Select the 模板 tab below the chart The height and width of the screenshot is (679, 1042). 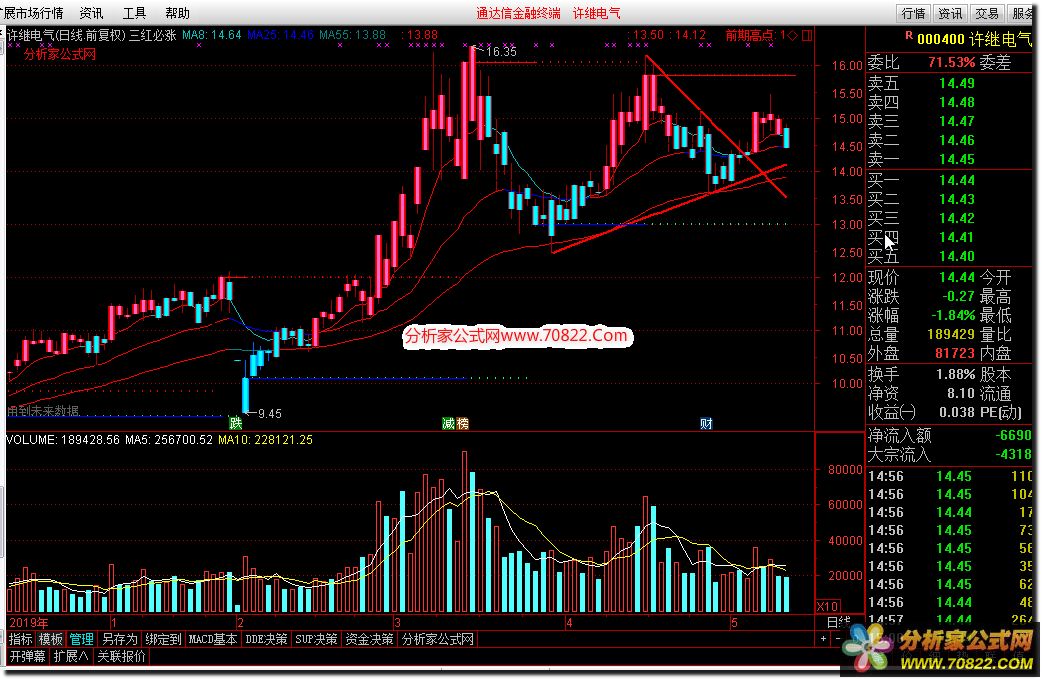[51, 639]
